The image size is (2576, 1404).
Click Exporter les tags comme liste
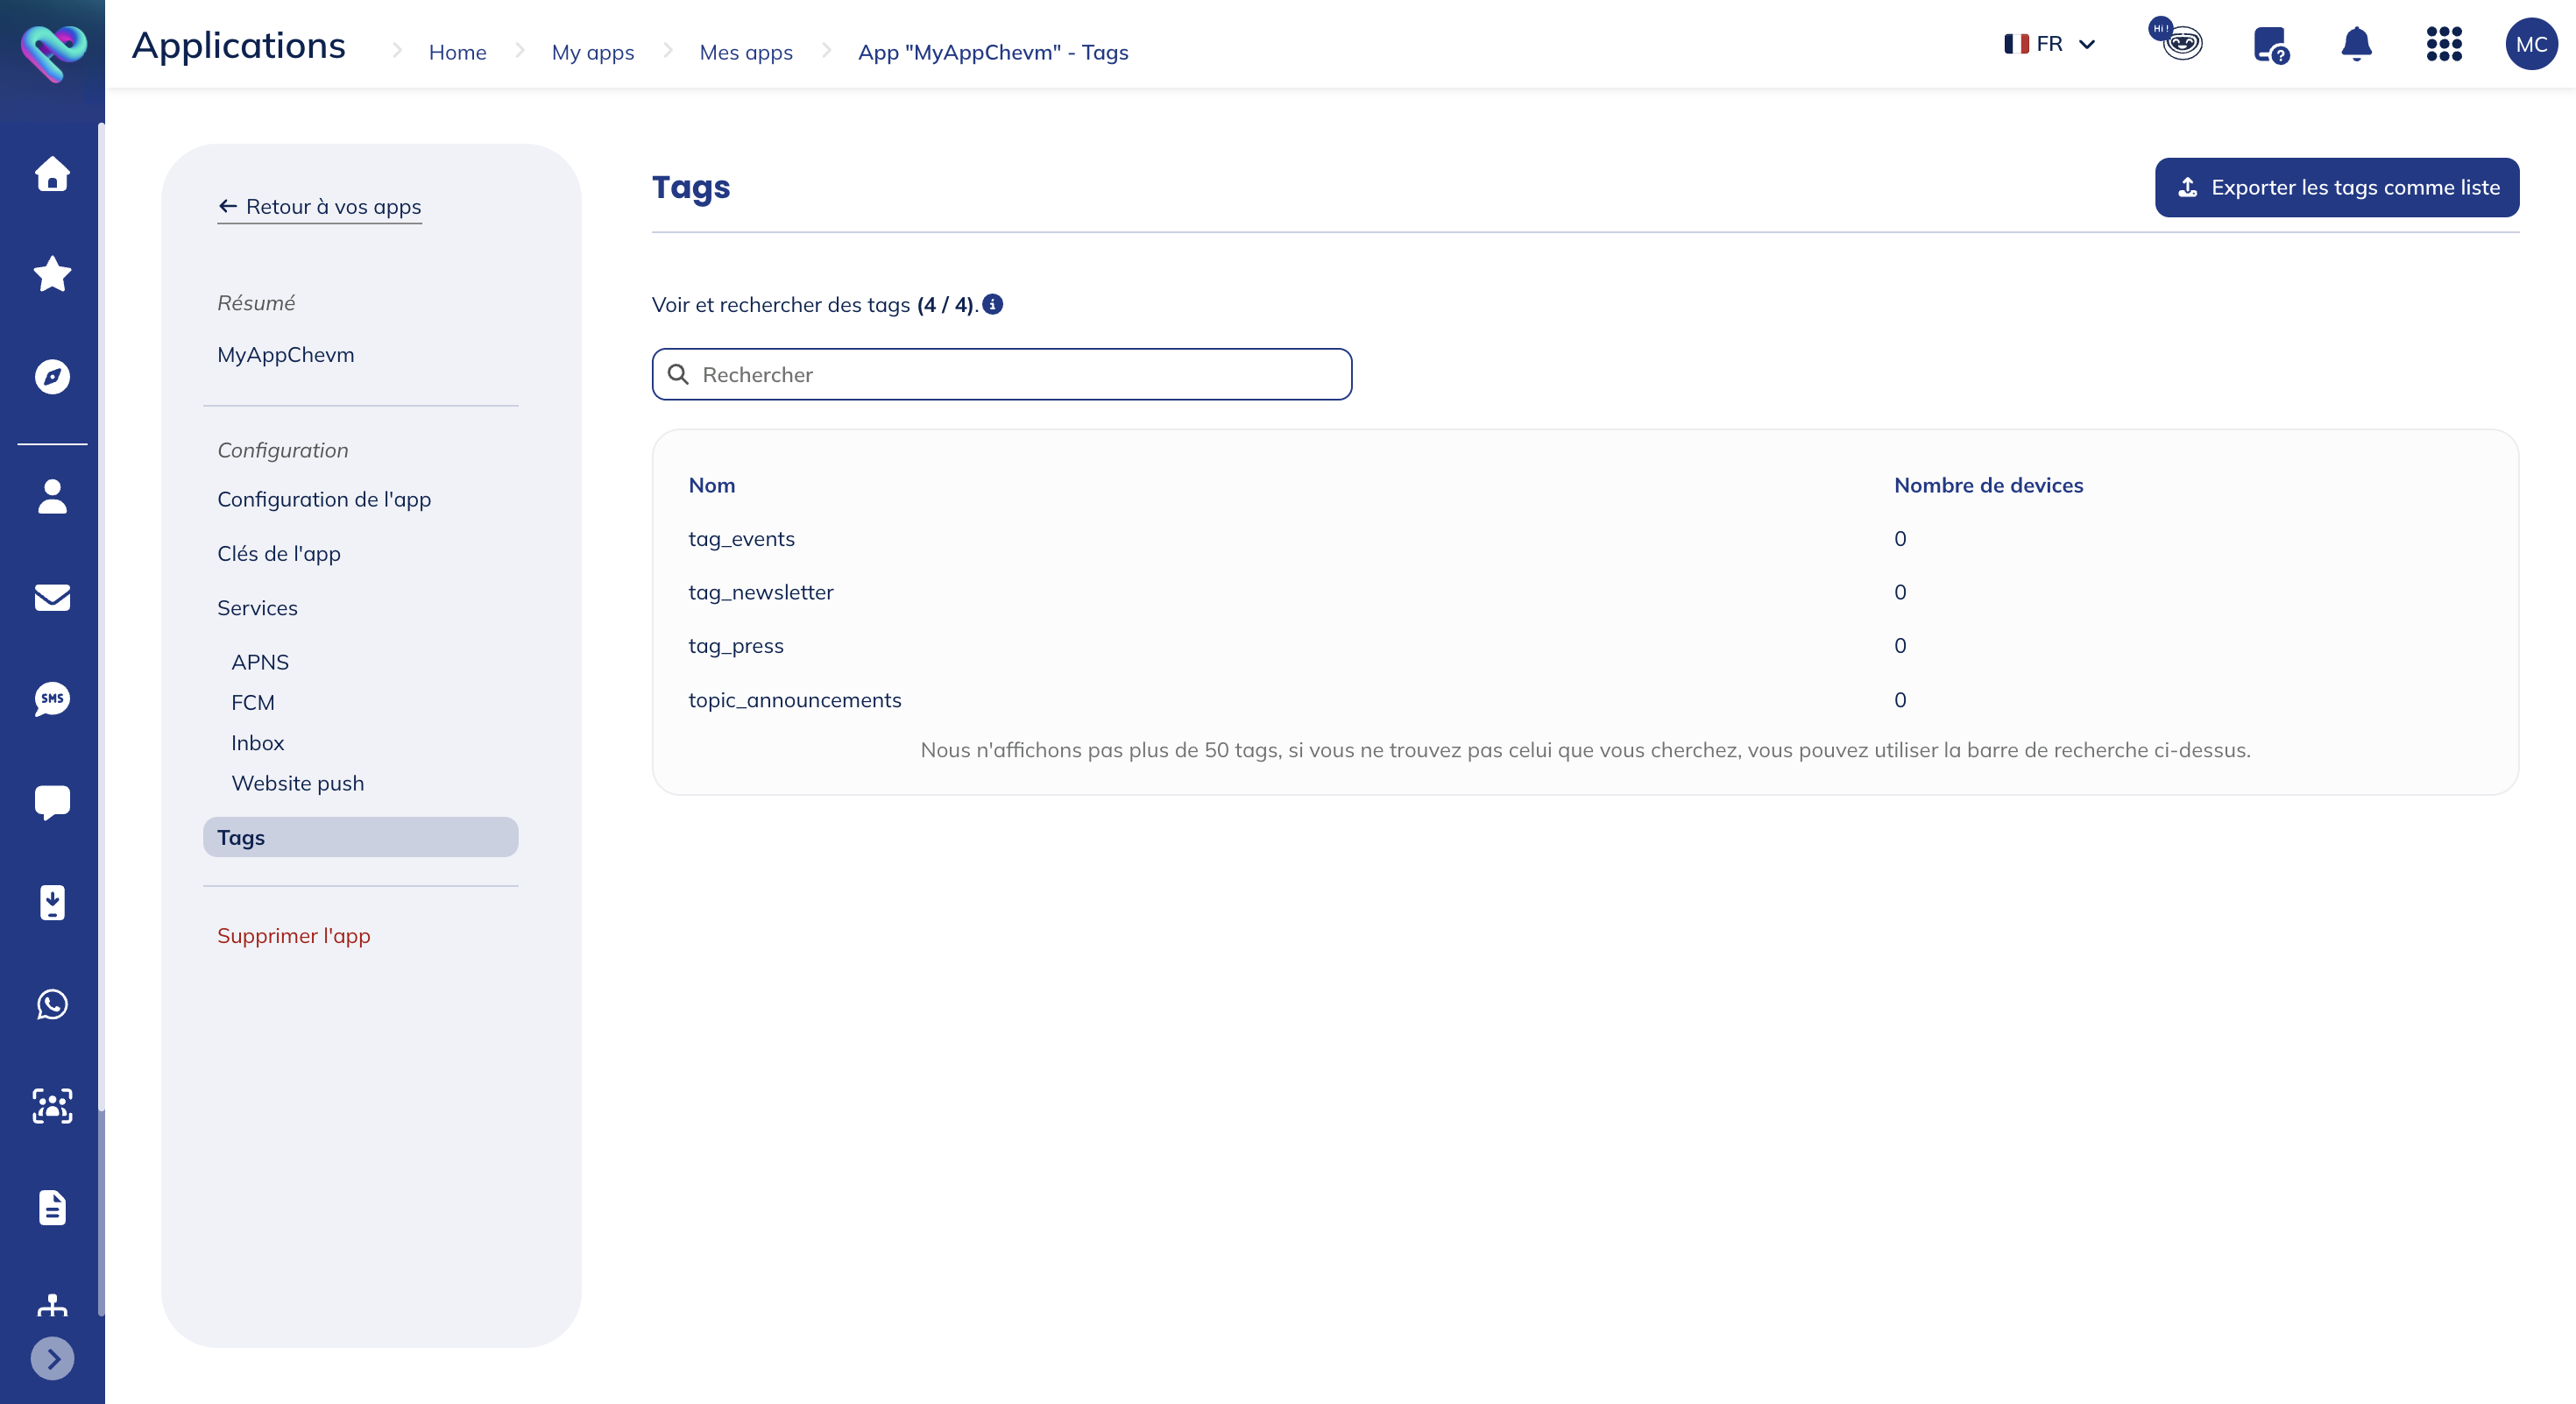click(x=2336, y=187)
